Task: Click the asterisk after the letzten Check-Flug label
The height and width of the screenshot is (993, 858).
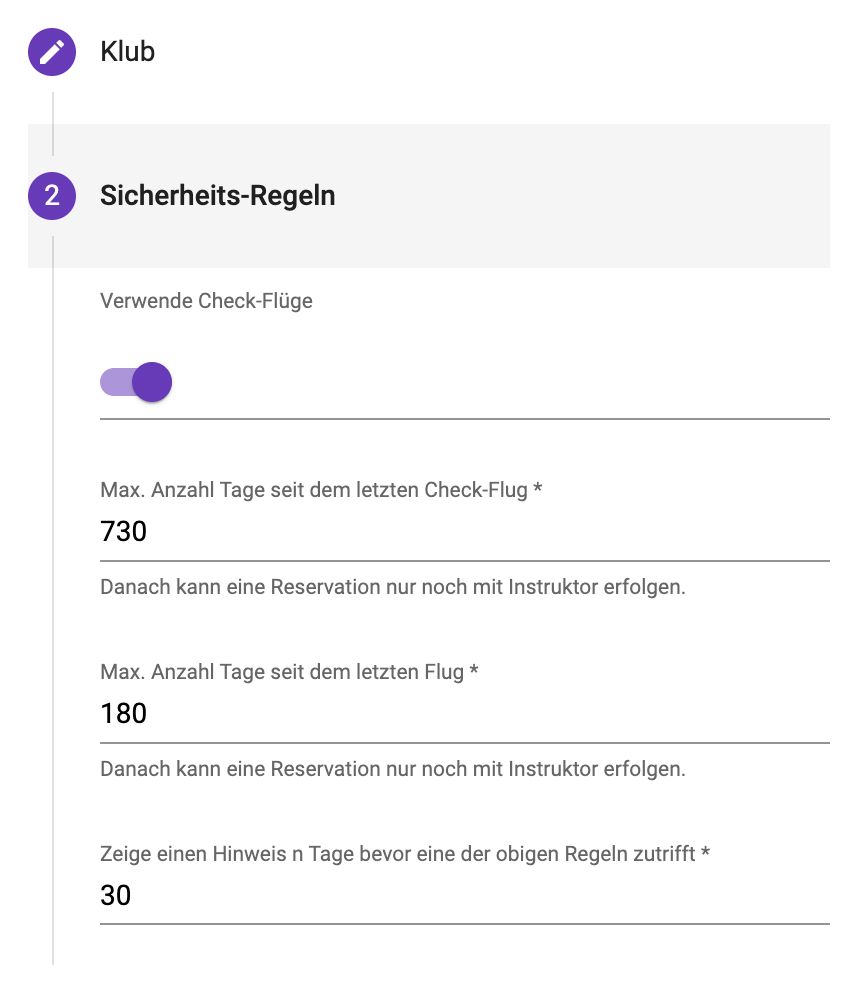Action: click(x=538, y=488)
